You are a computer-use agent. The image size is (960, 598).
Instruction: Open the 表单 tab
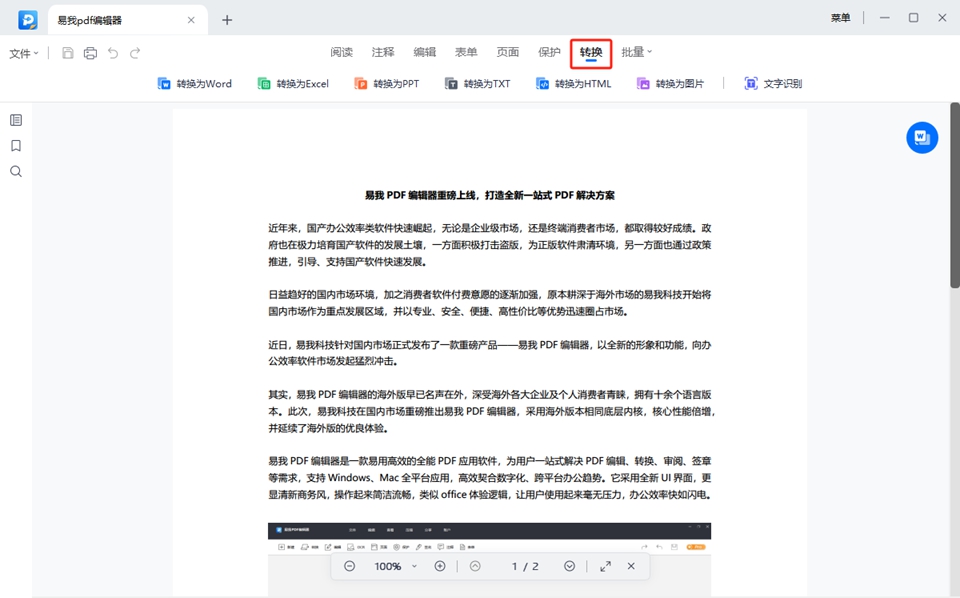(466, 52)
